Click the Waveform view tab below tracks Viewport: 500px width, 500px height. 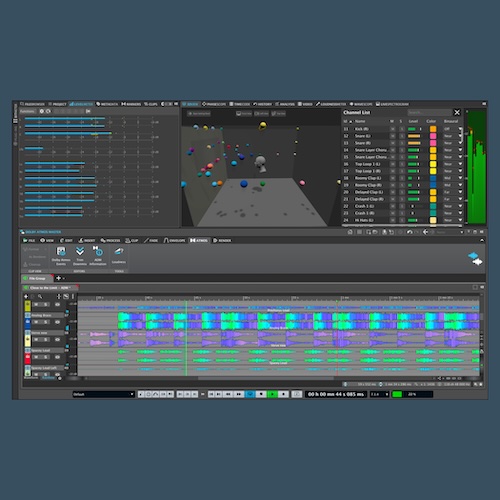click(31, 378)
